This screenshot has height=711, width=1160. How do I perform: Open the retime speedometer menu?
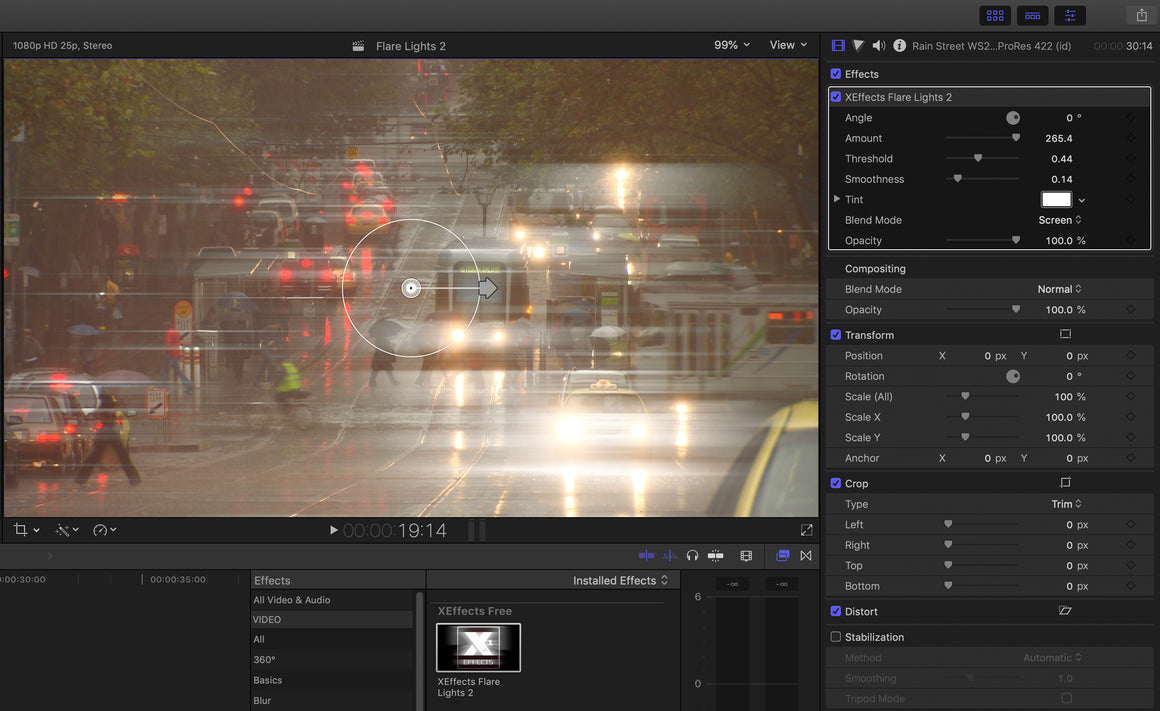104,530
